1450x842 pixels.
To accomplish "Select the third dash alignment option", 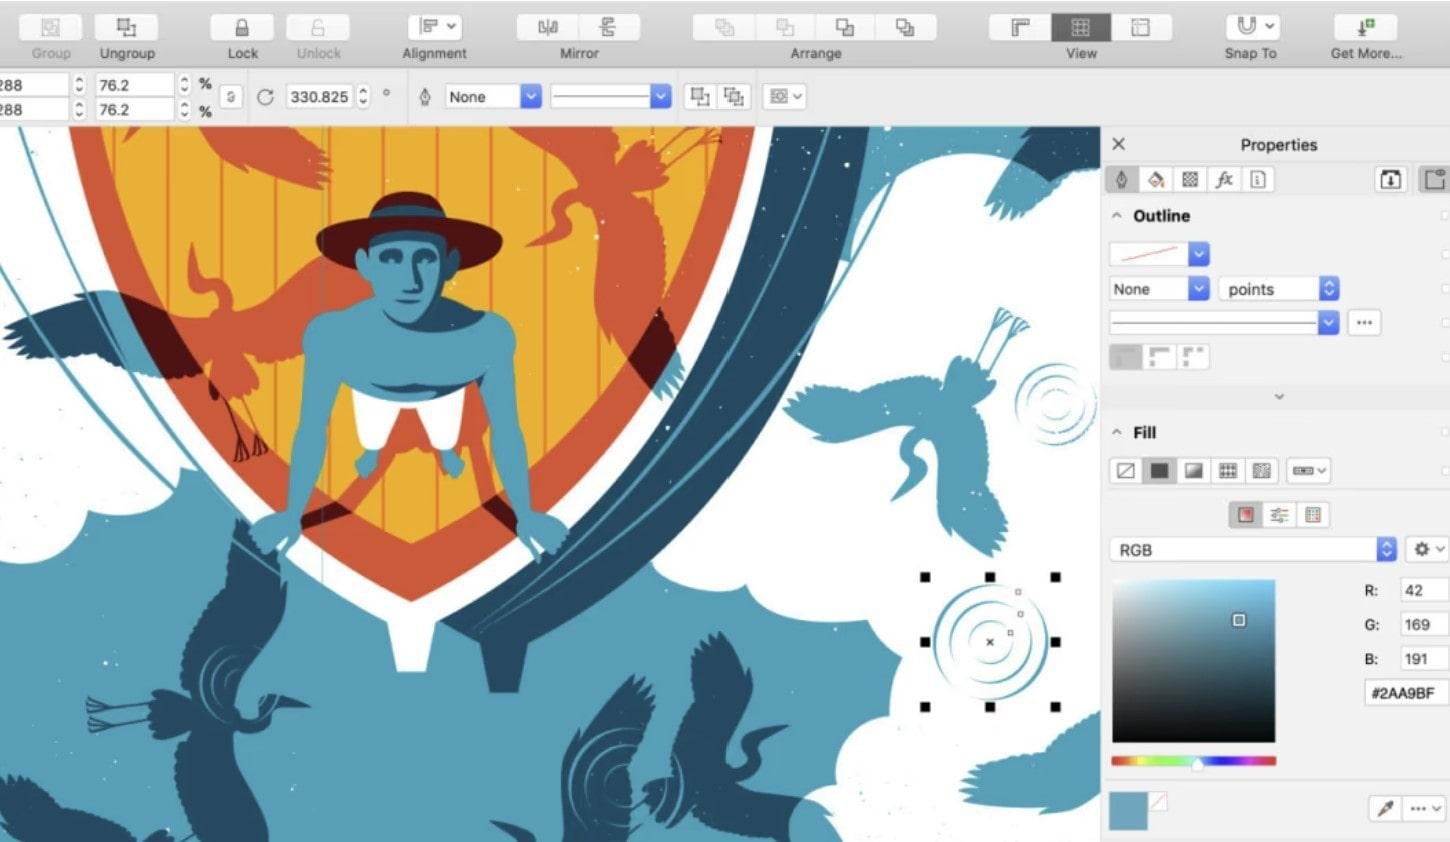I will (1192, 357).
